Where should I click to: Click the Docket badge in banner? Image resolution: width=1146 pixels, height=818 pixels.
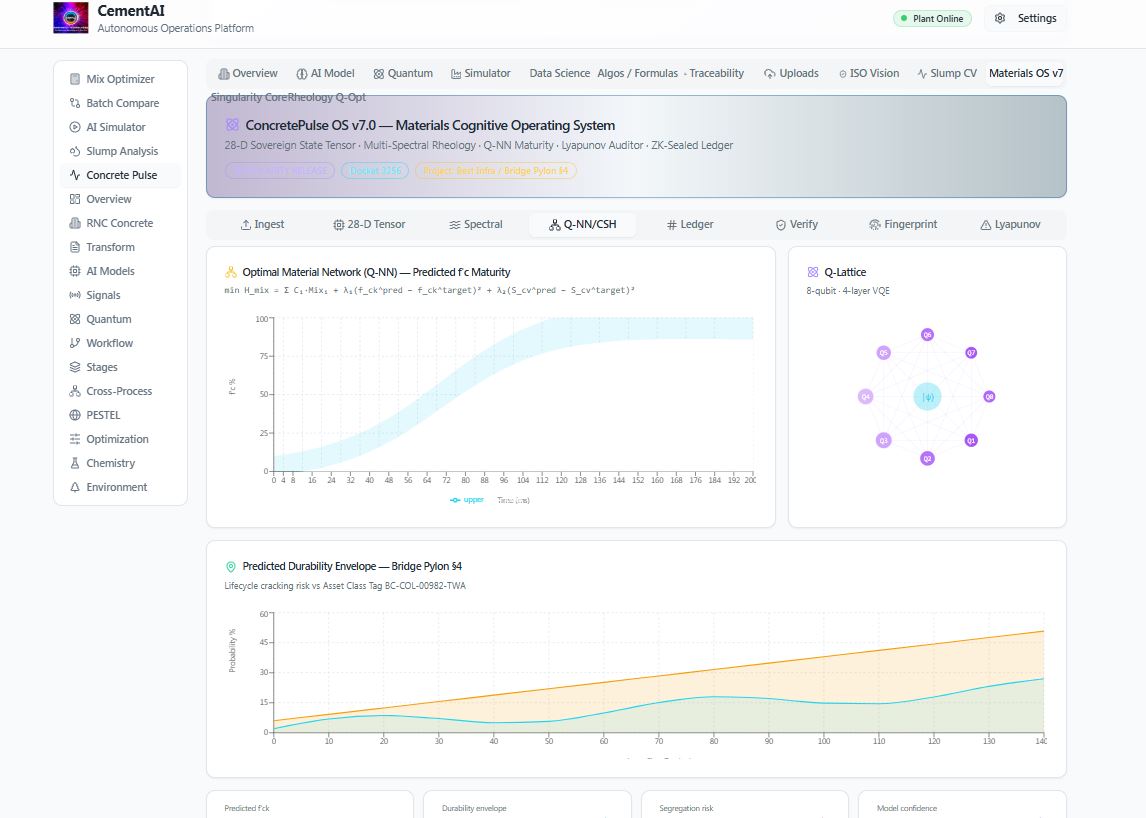pos(375,171)
